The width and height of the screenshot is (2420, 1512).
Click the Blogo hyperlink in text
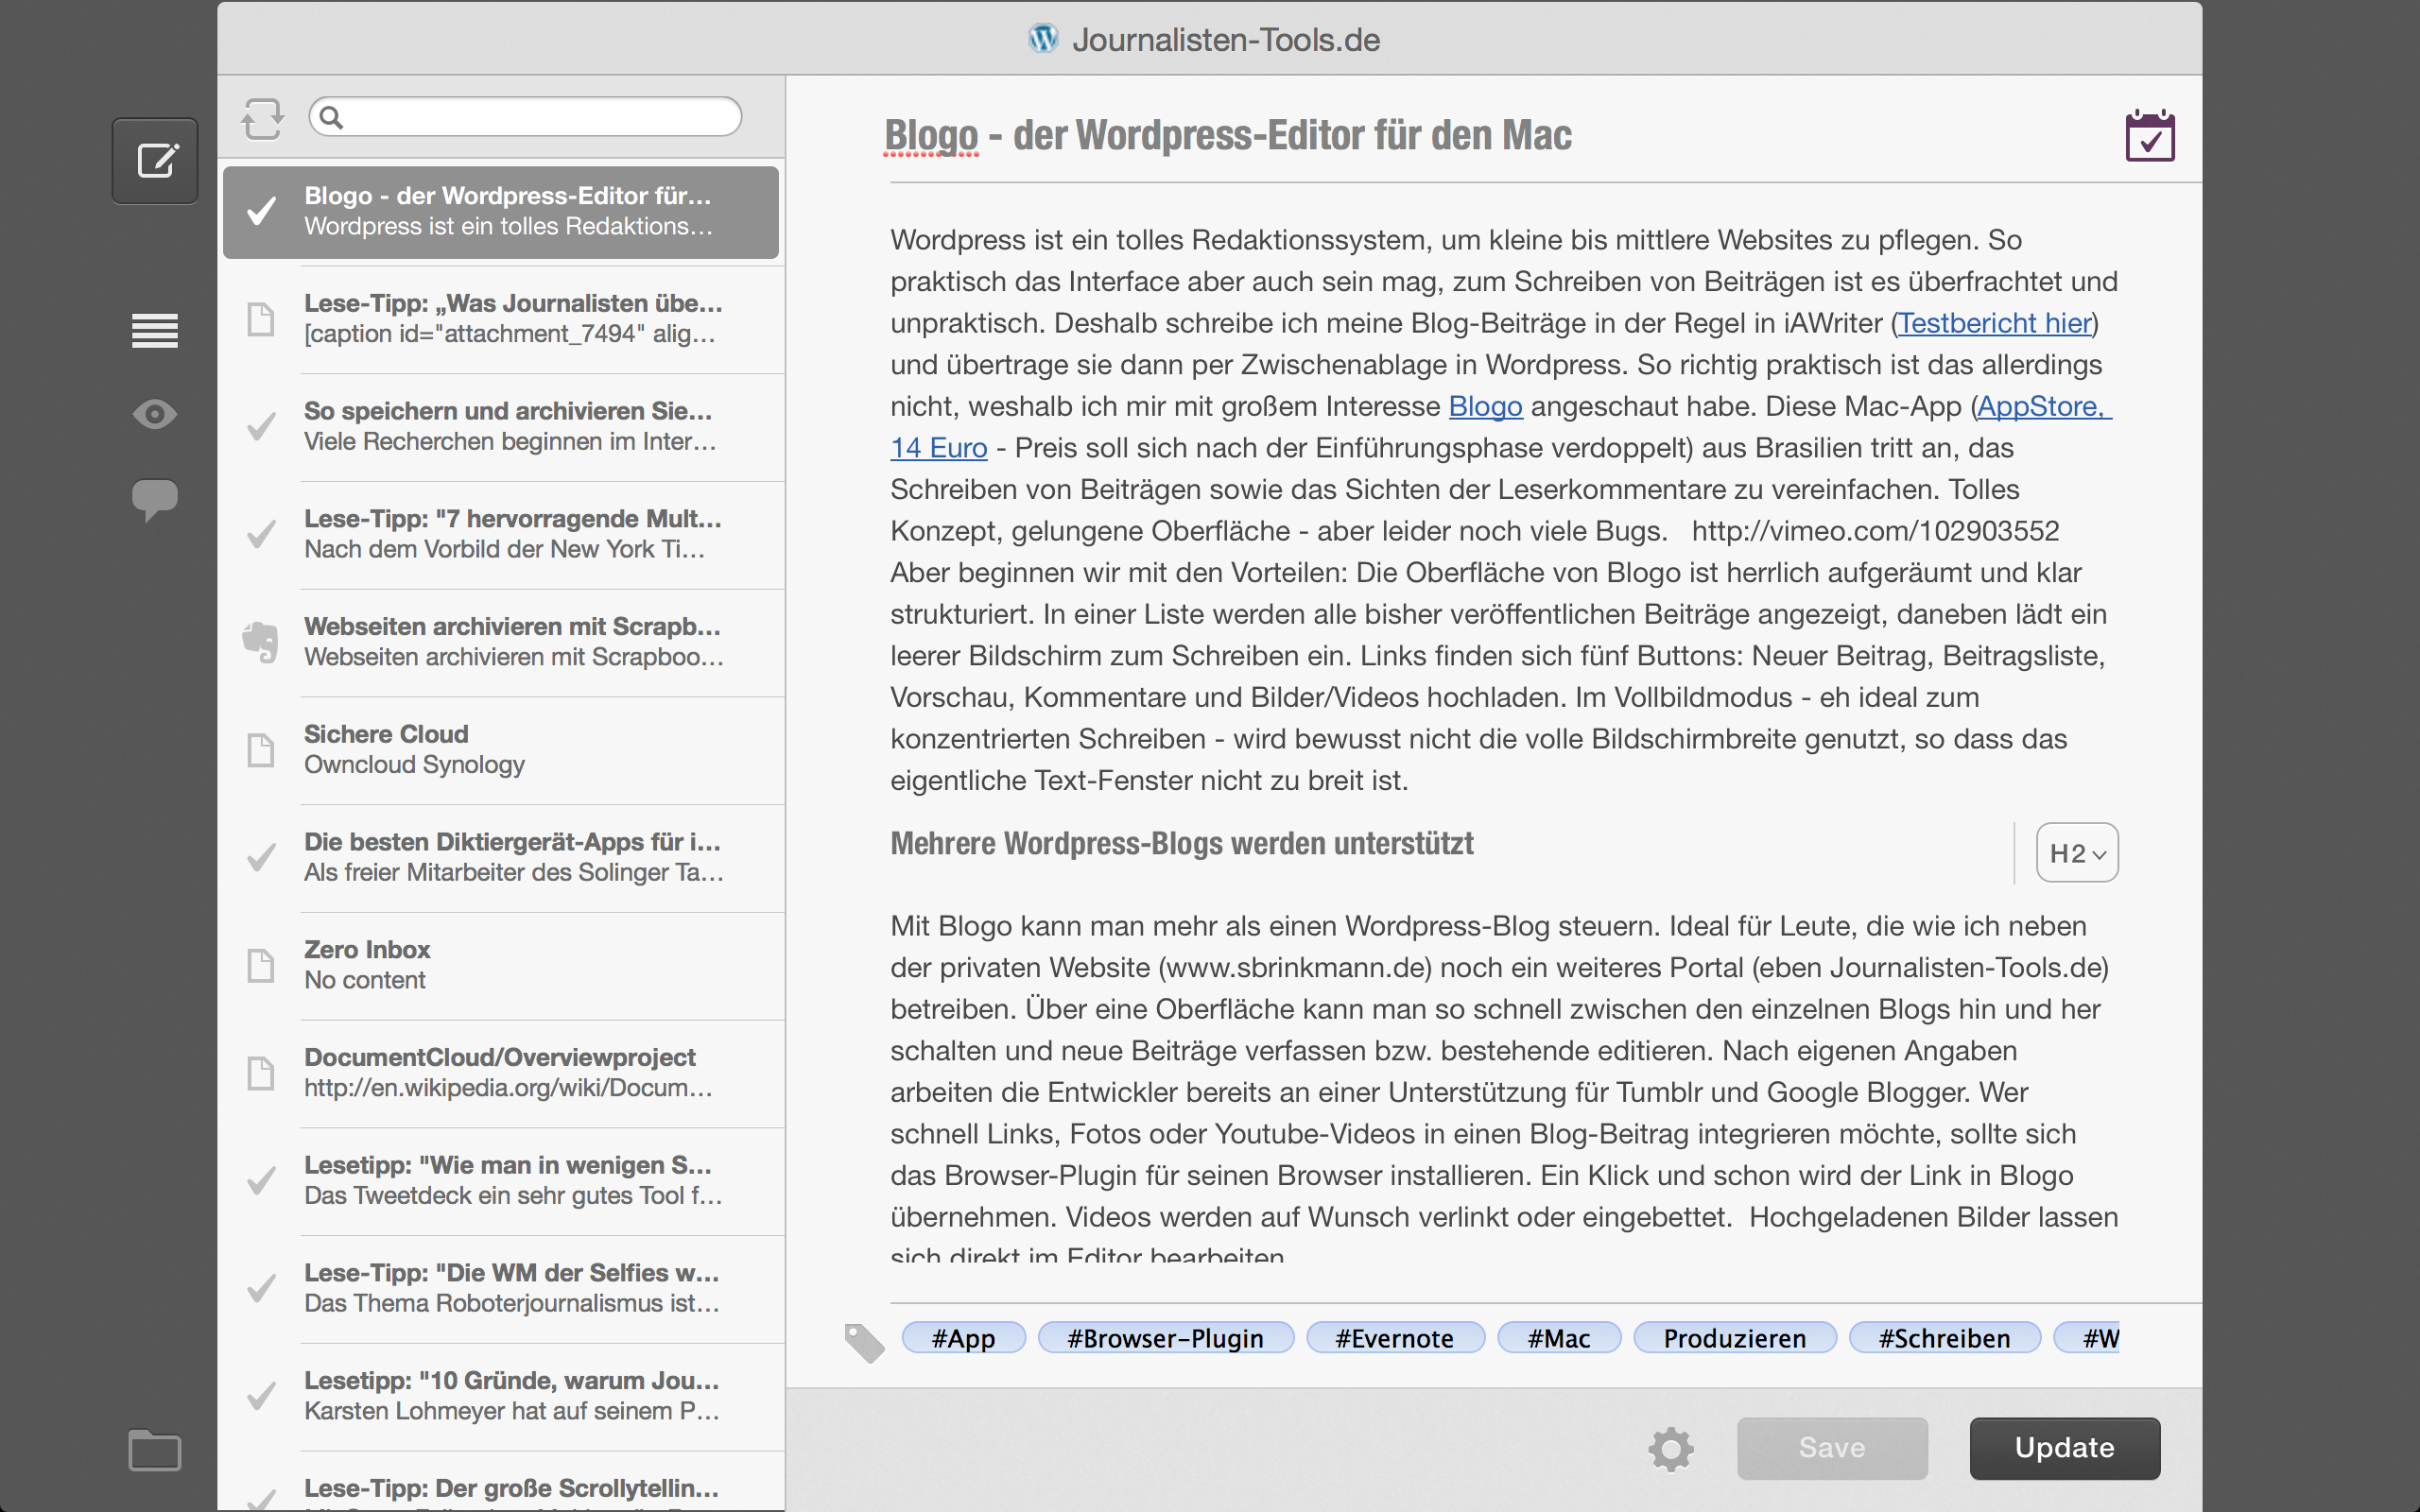[1485, 406]
